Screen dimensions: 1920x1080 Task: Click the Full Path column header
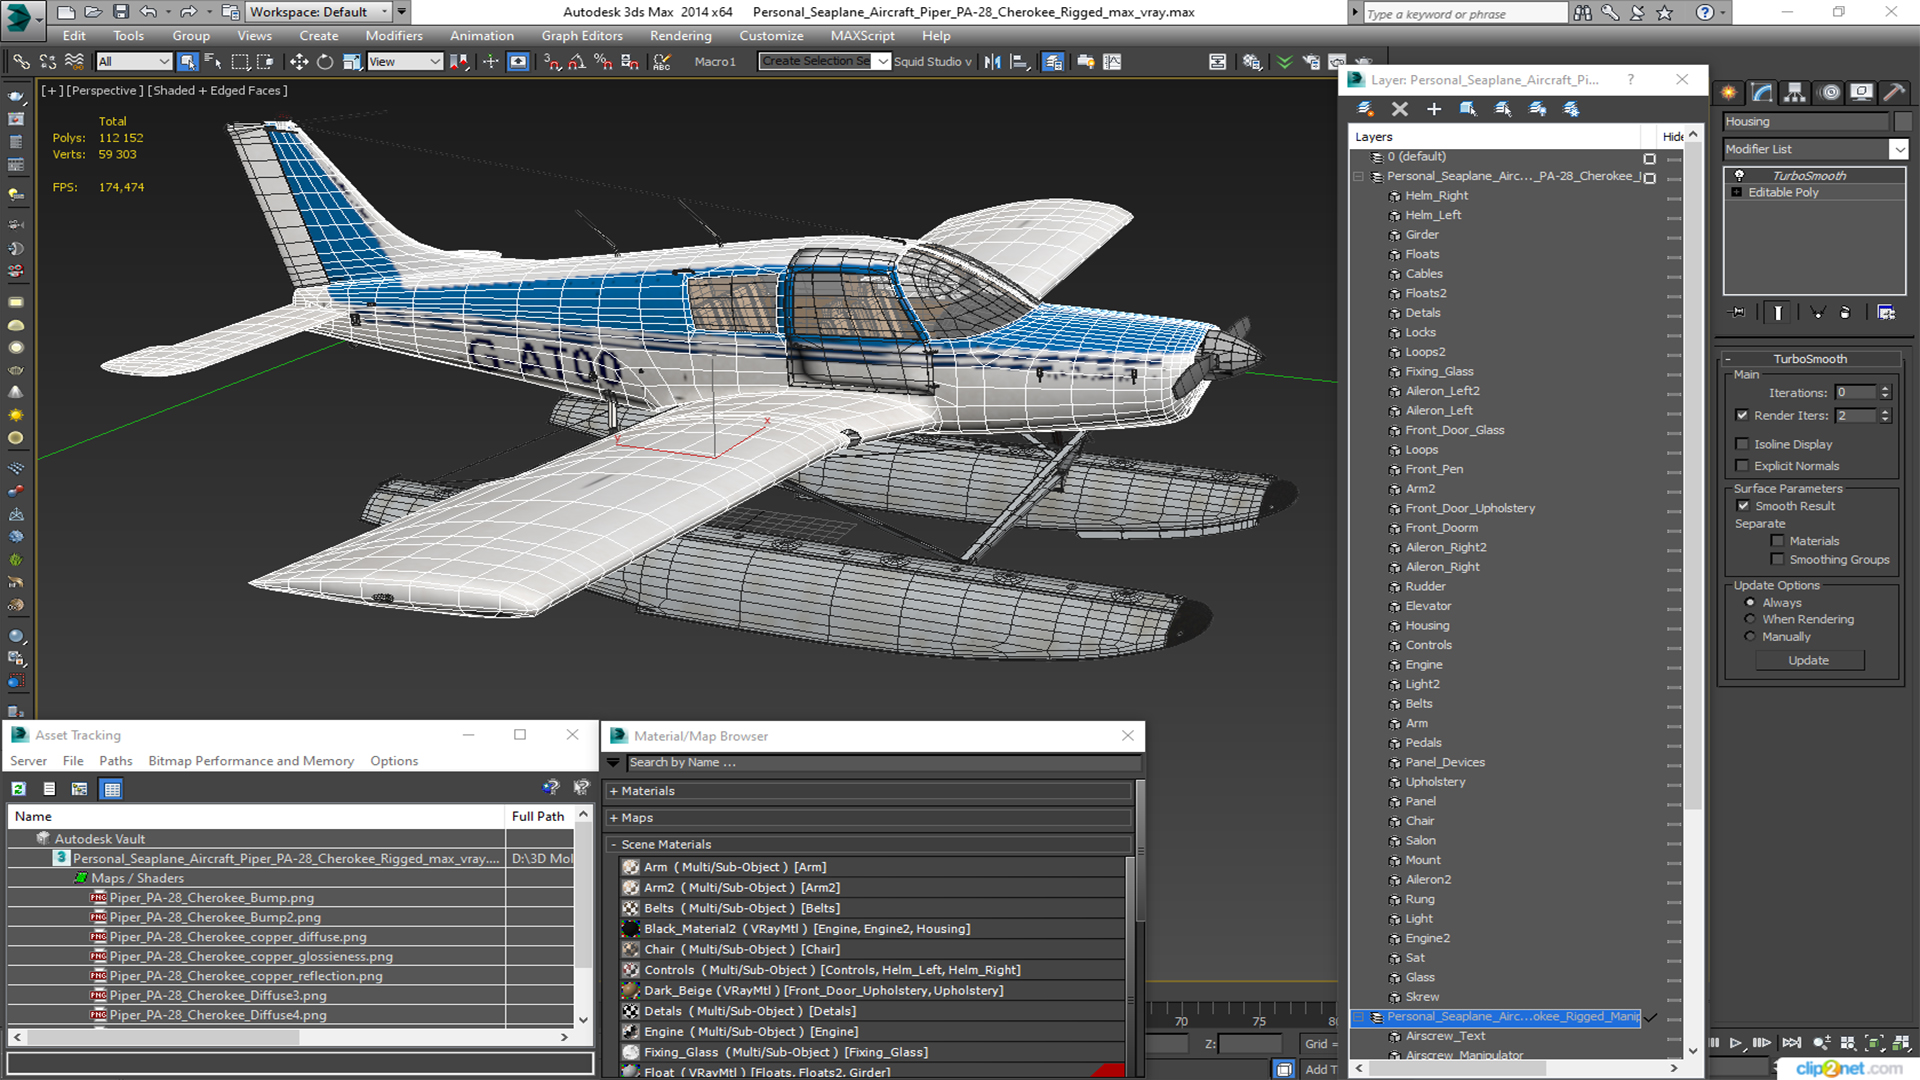[x=538, y=816]
